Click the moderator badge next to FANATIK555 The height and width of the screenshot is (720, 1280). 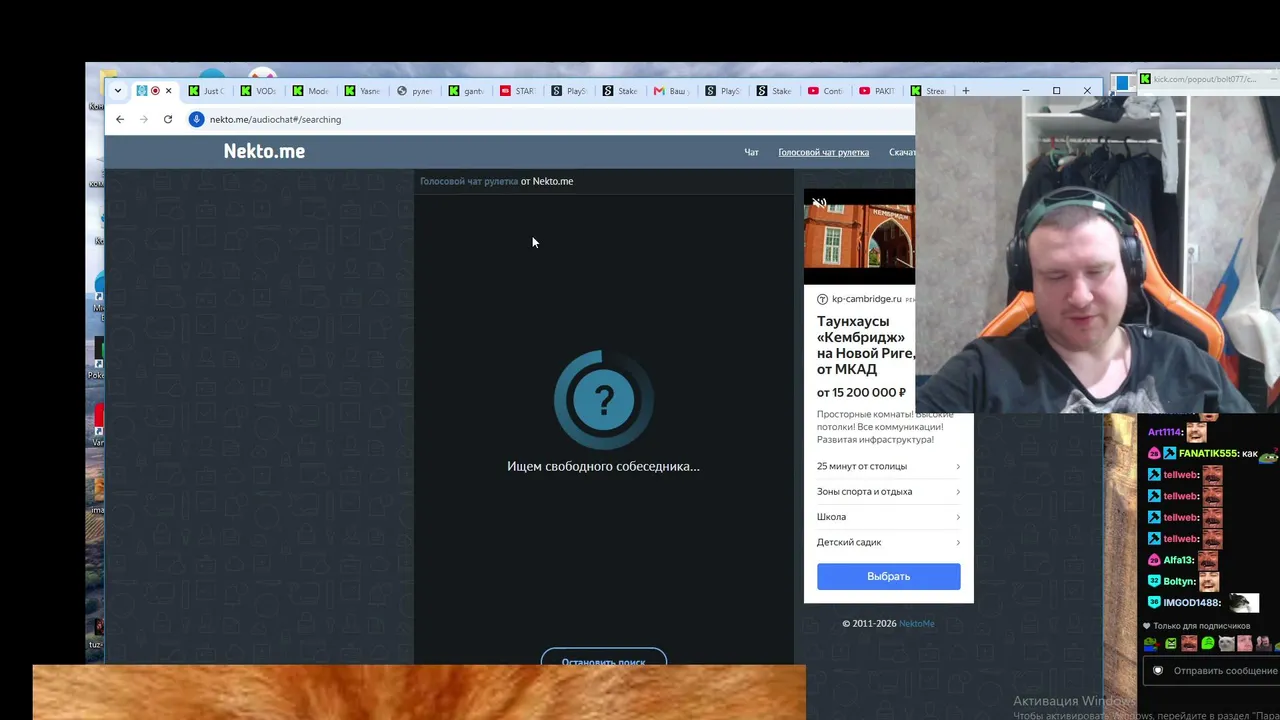pos(1170,453)
